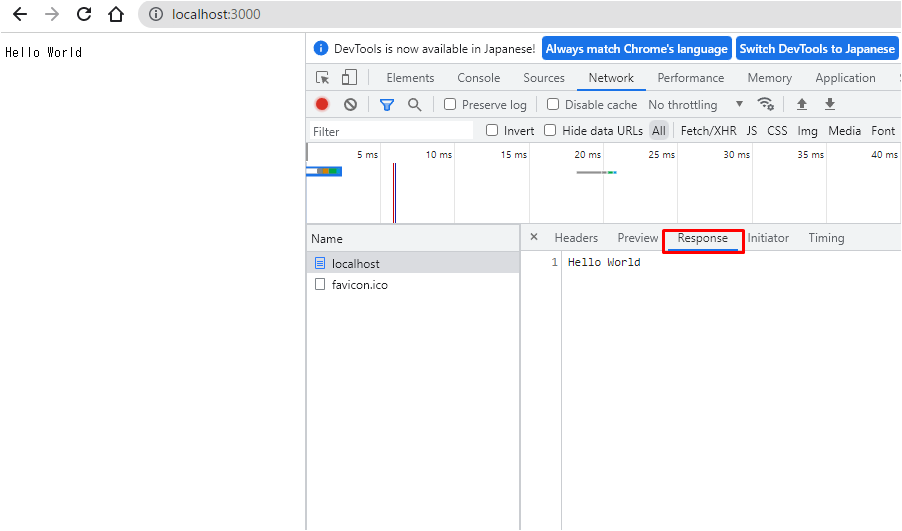Open the Application panel tab
Image resolution: width=902 pixels, height=531 pixels.
click(x=845, y=78)
